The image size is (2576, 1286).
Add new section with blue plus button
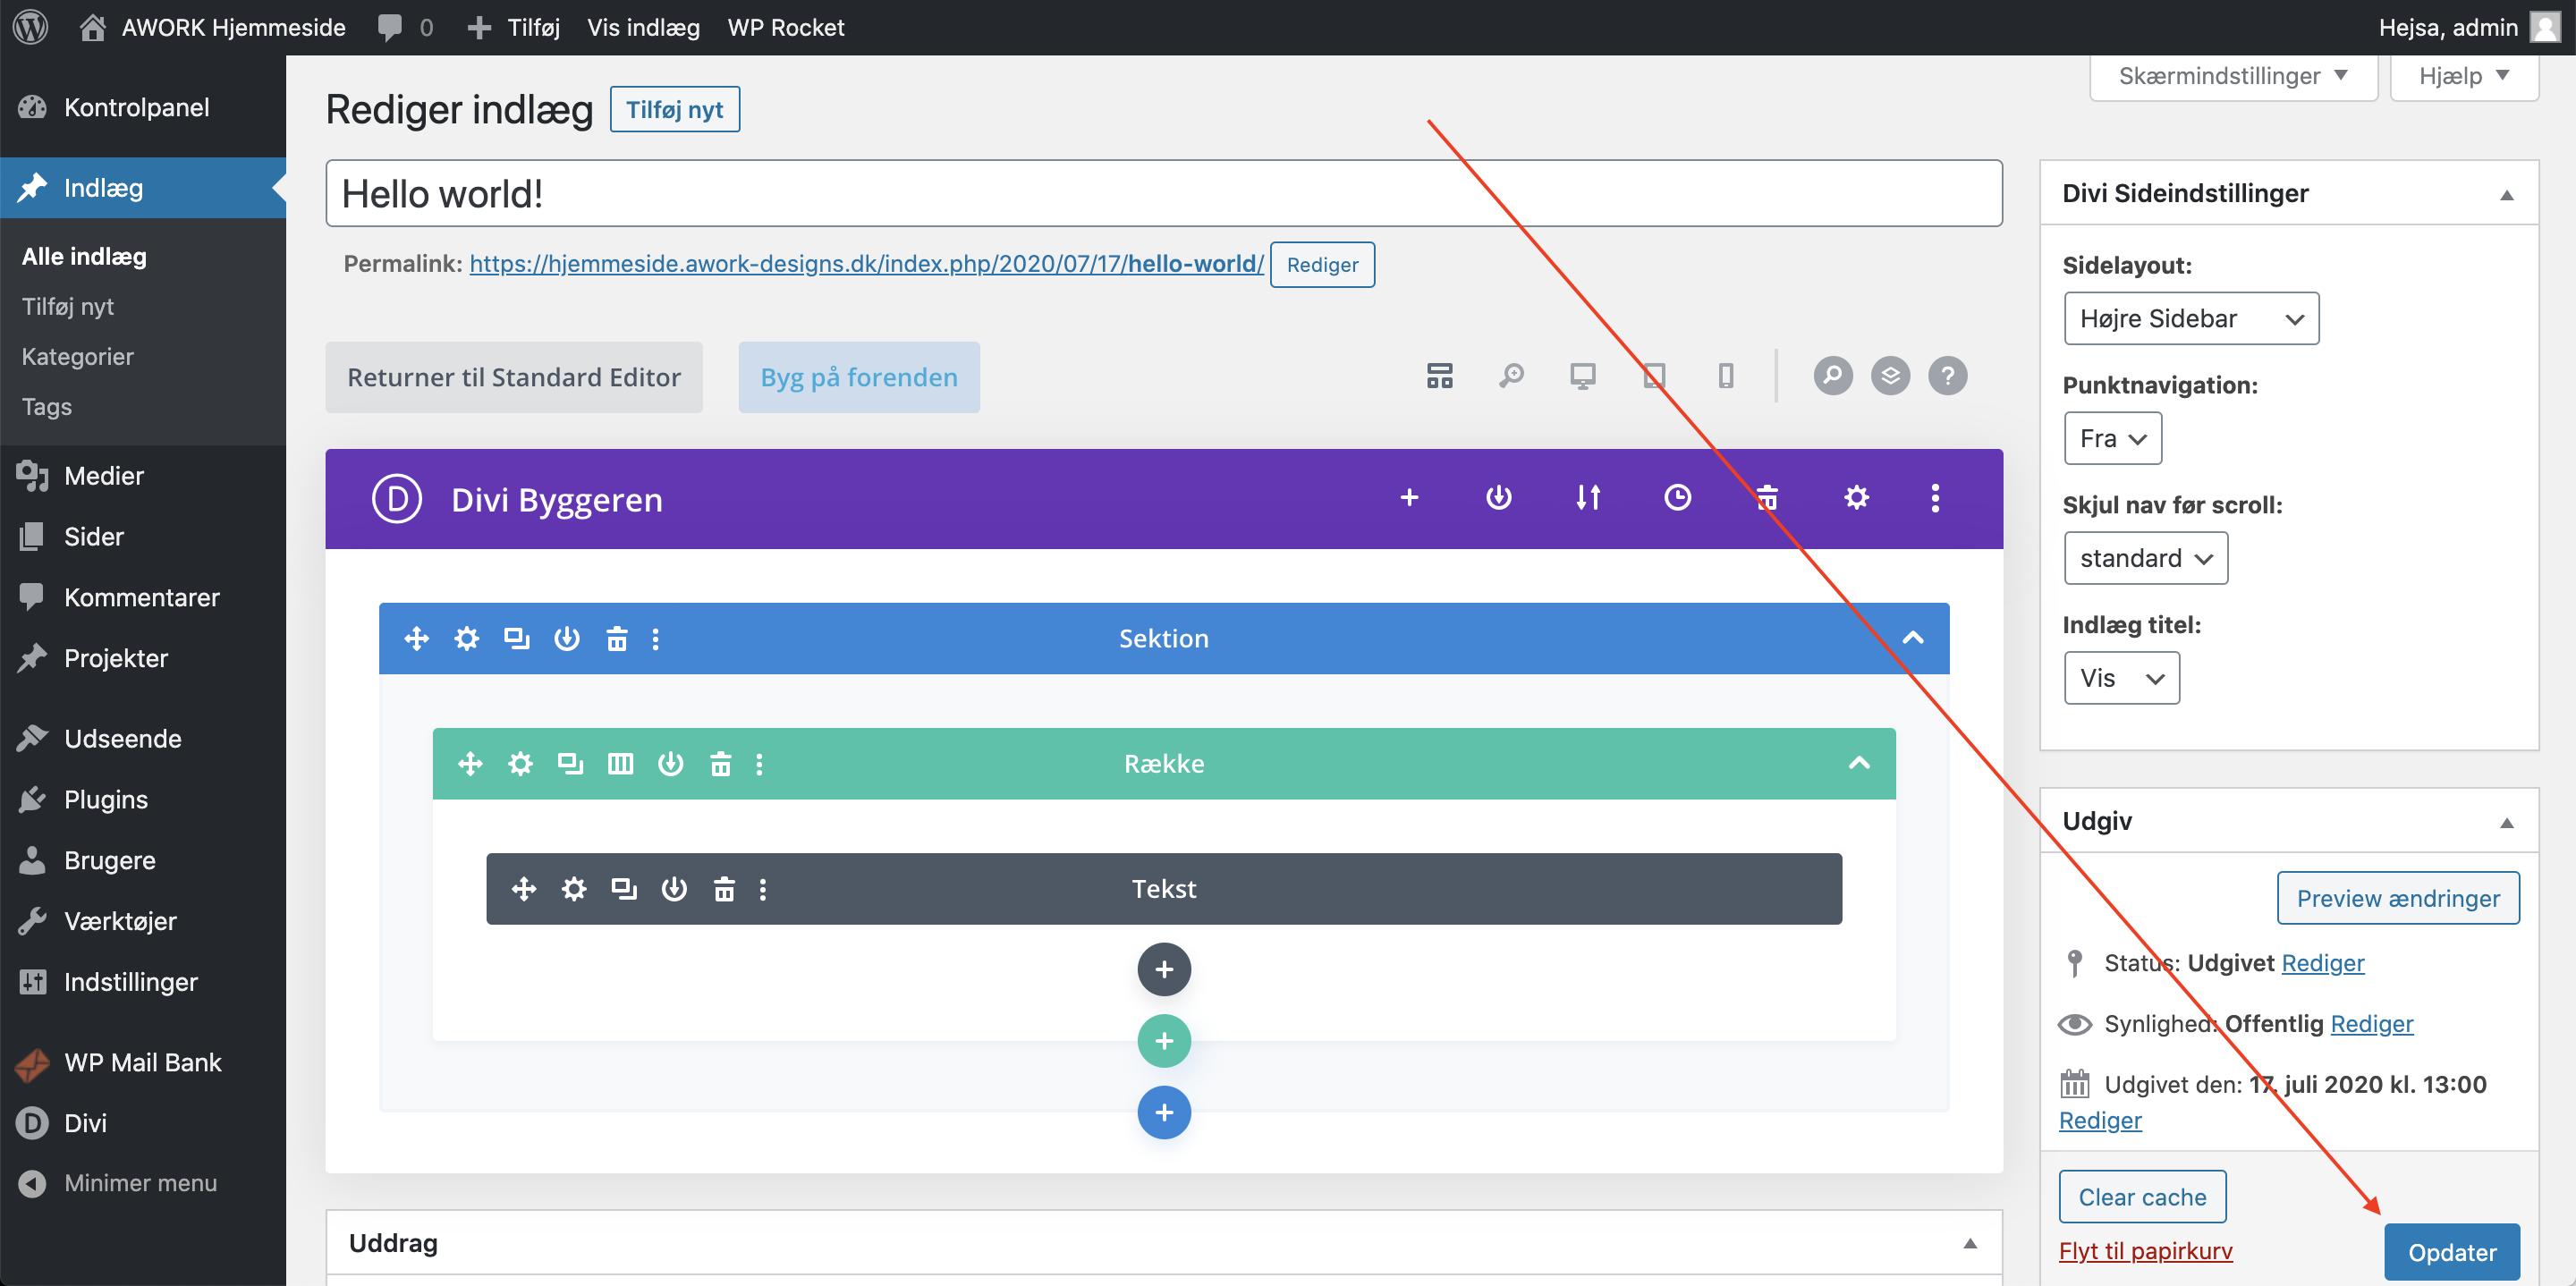[x=1164, y=1112]
